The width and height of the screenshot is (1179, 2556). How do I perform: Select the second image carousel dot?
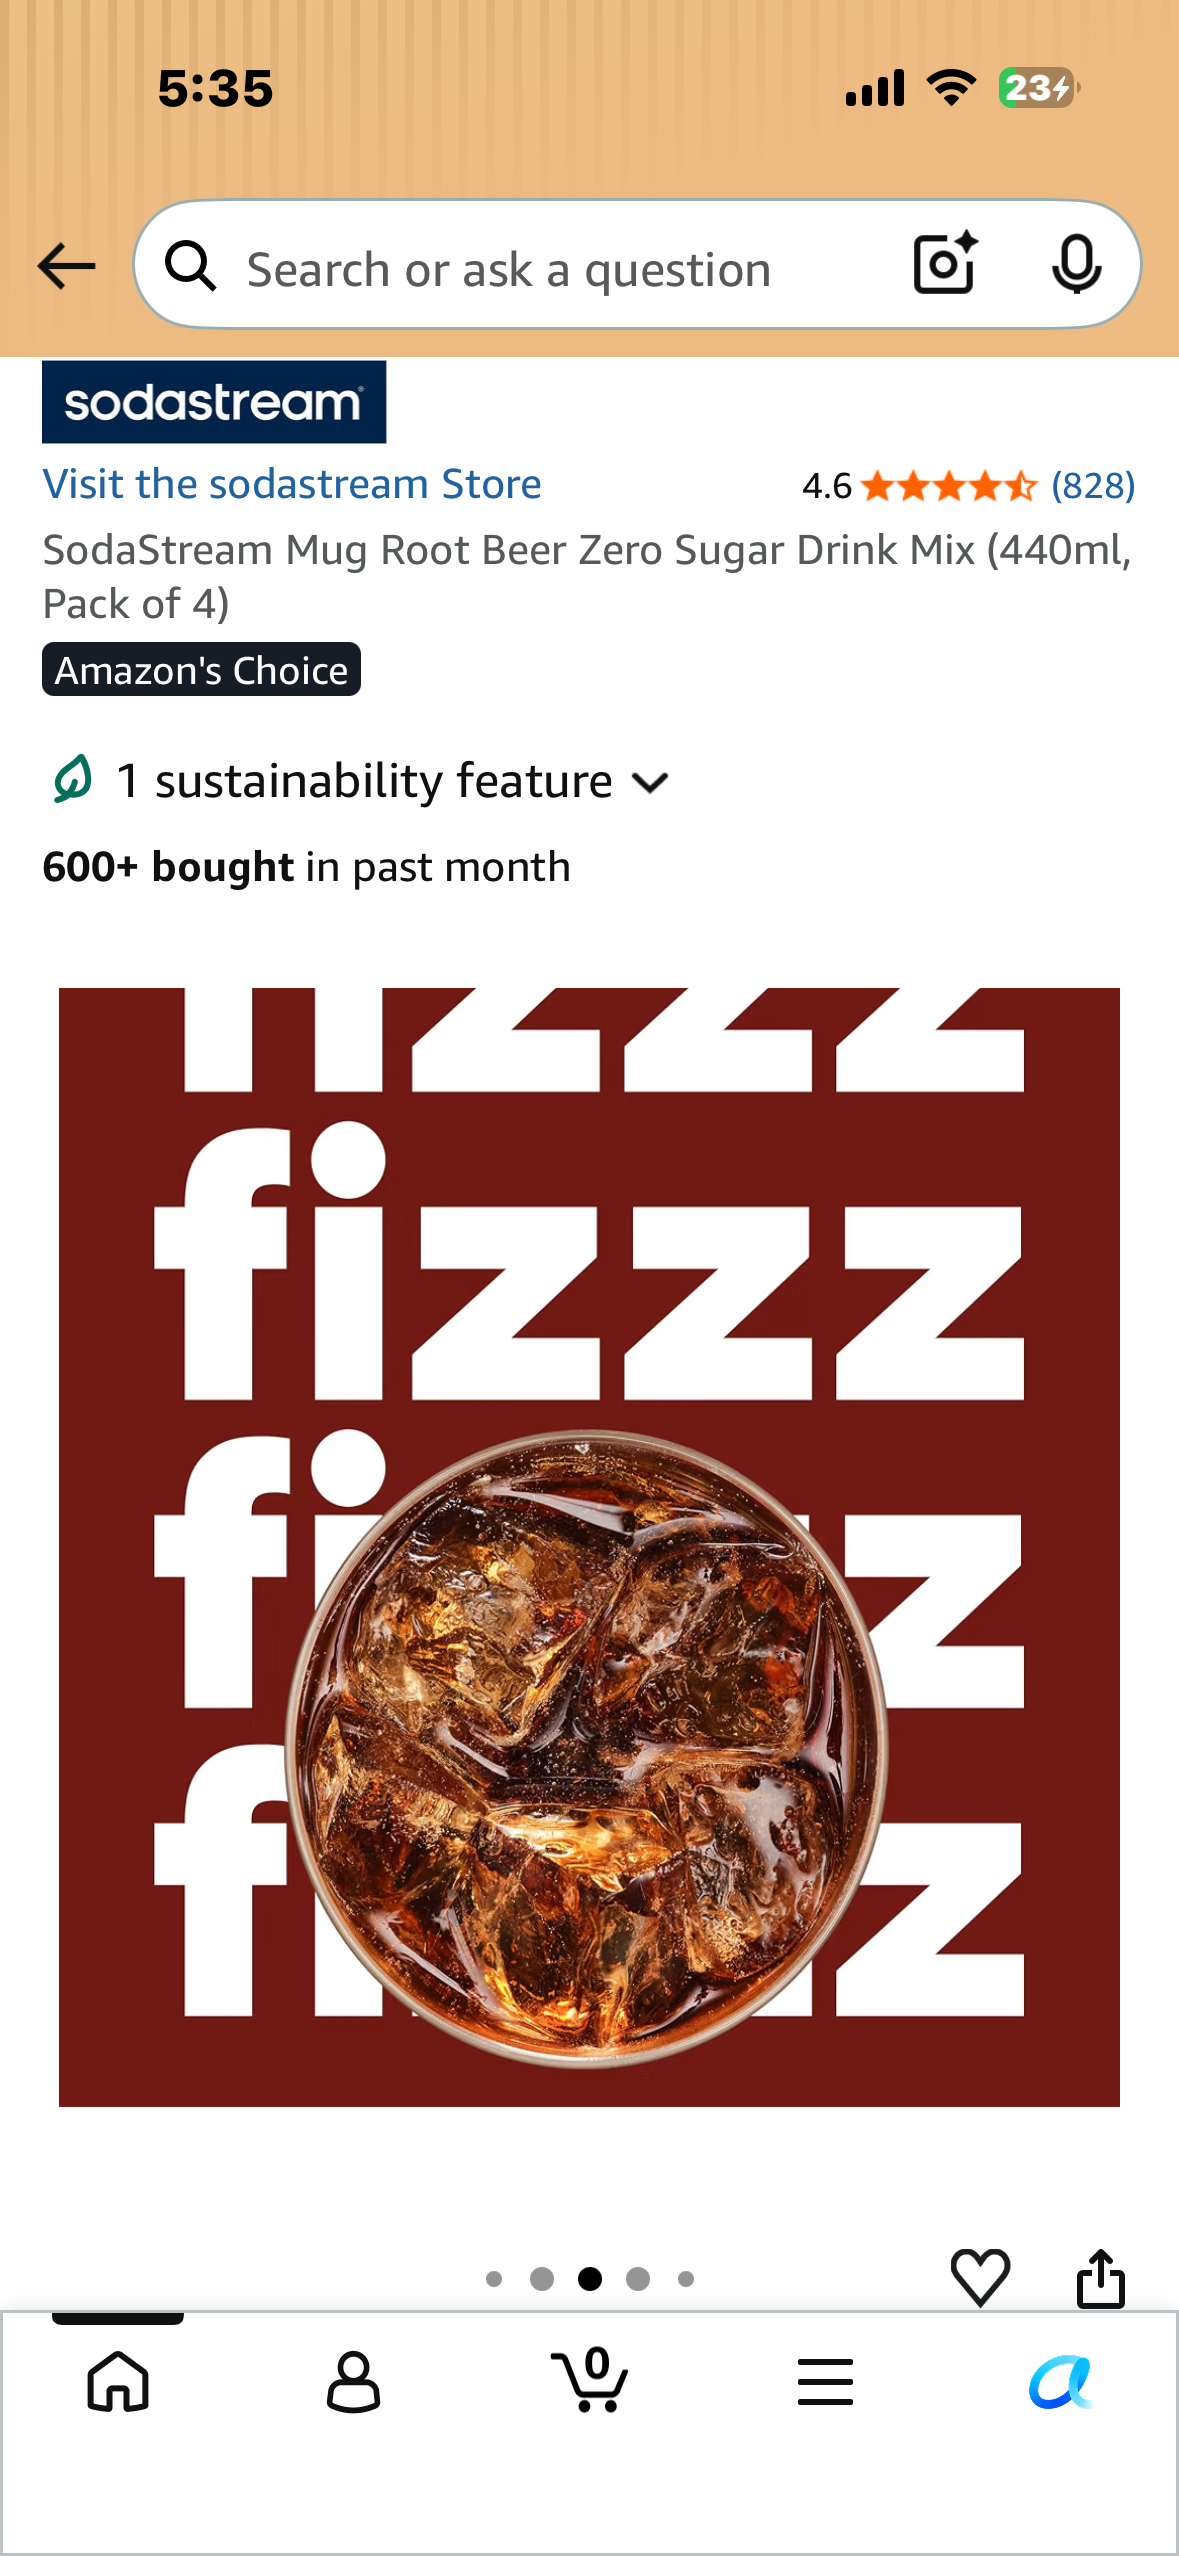click(542, 2278)
